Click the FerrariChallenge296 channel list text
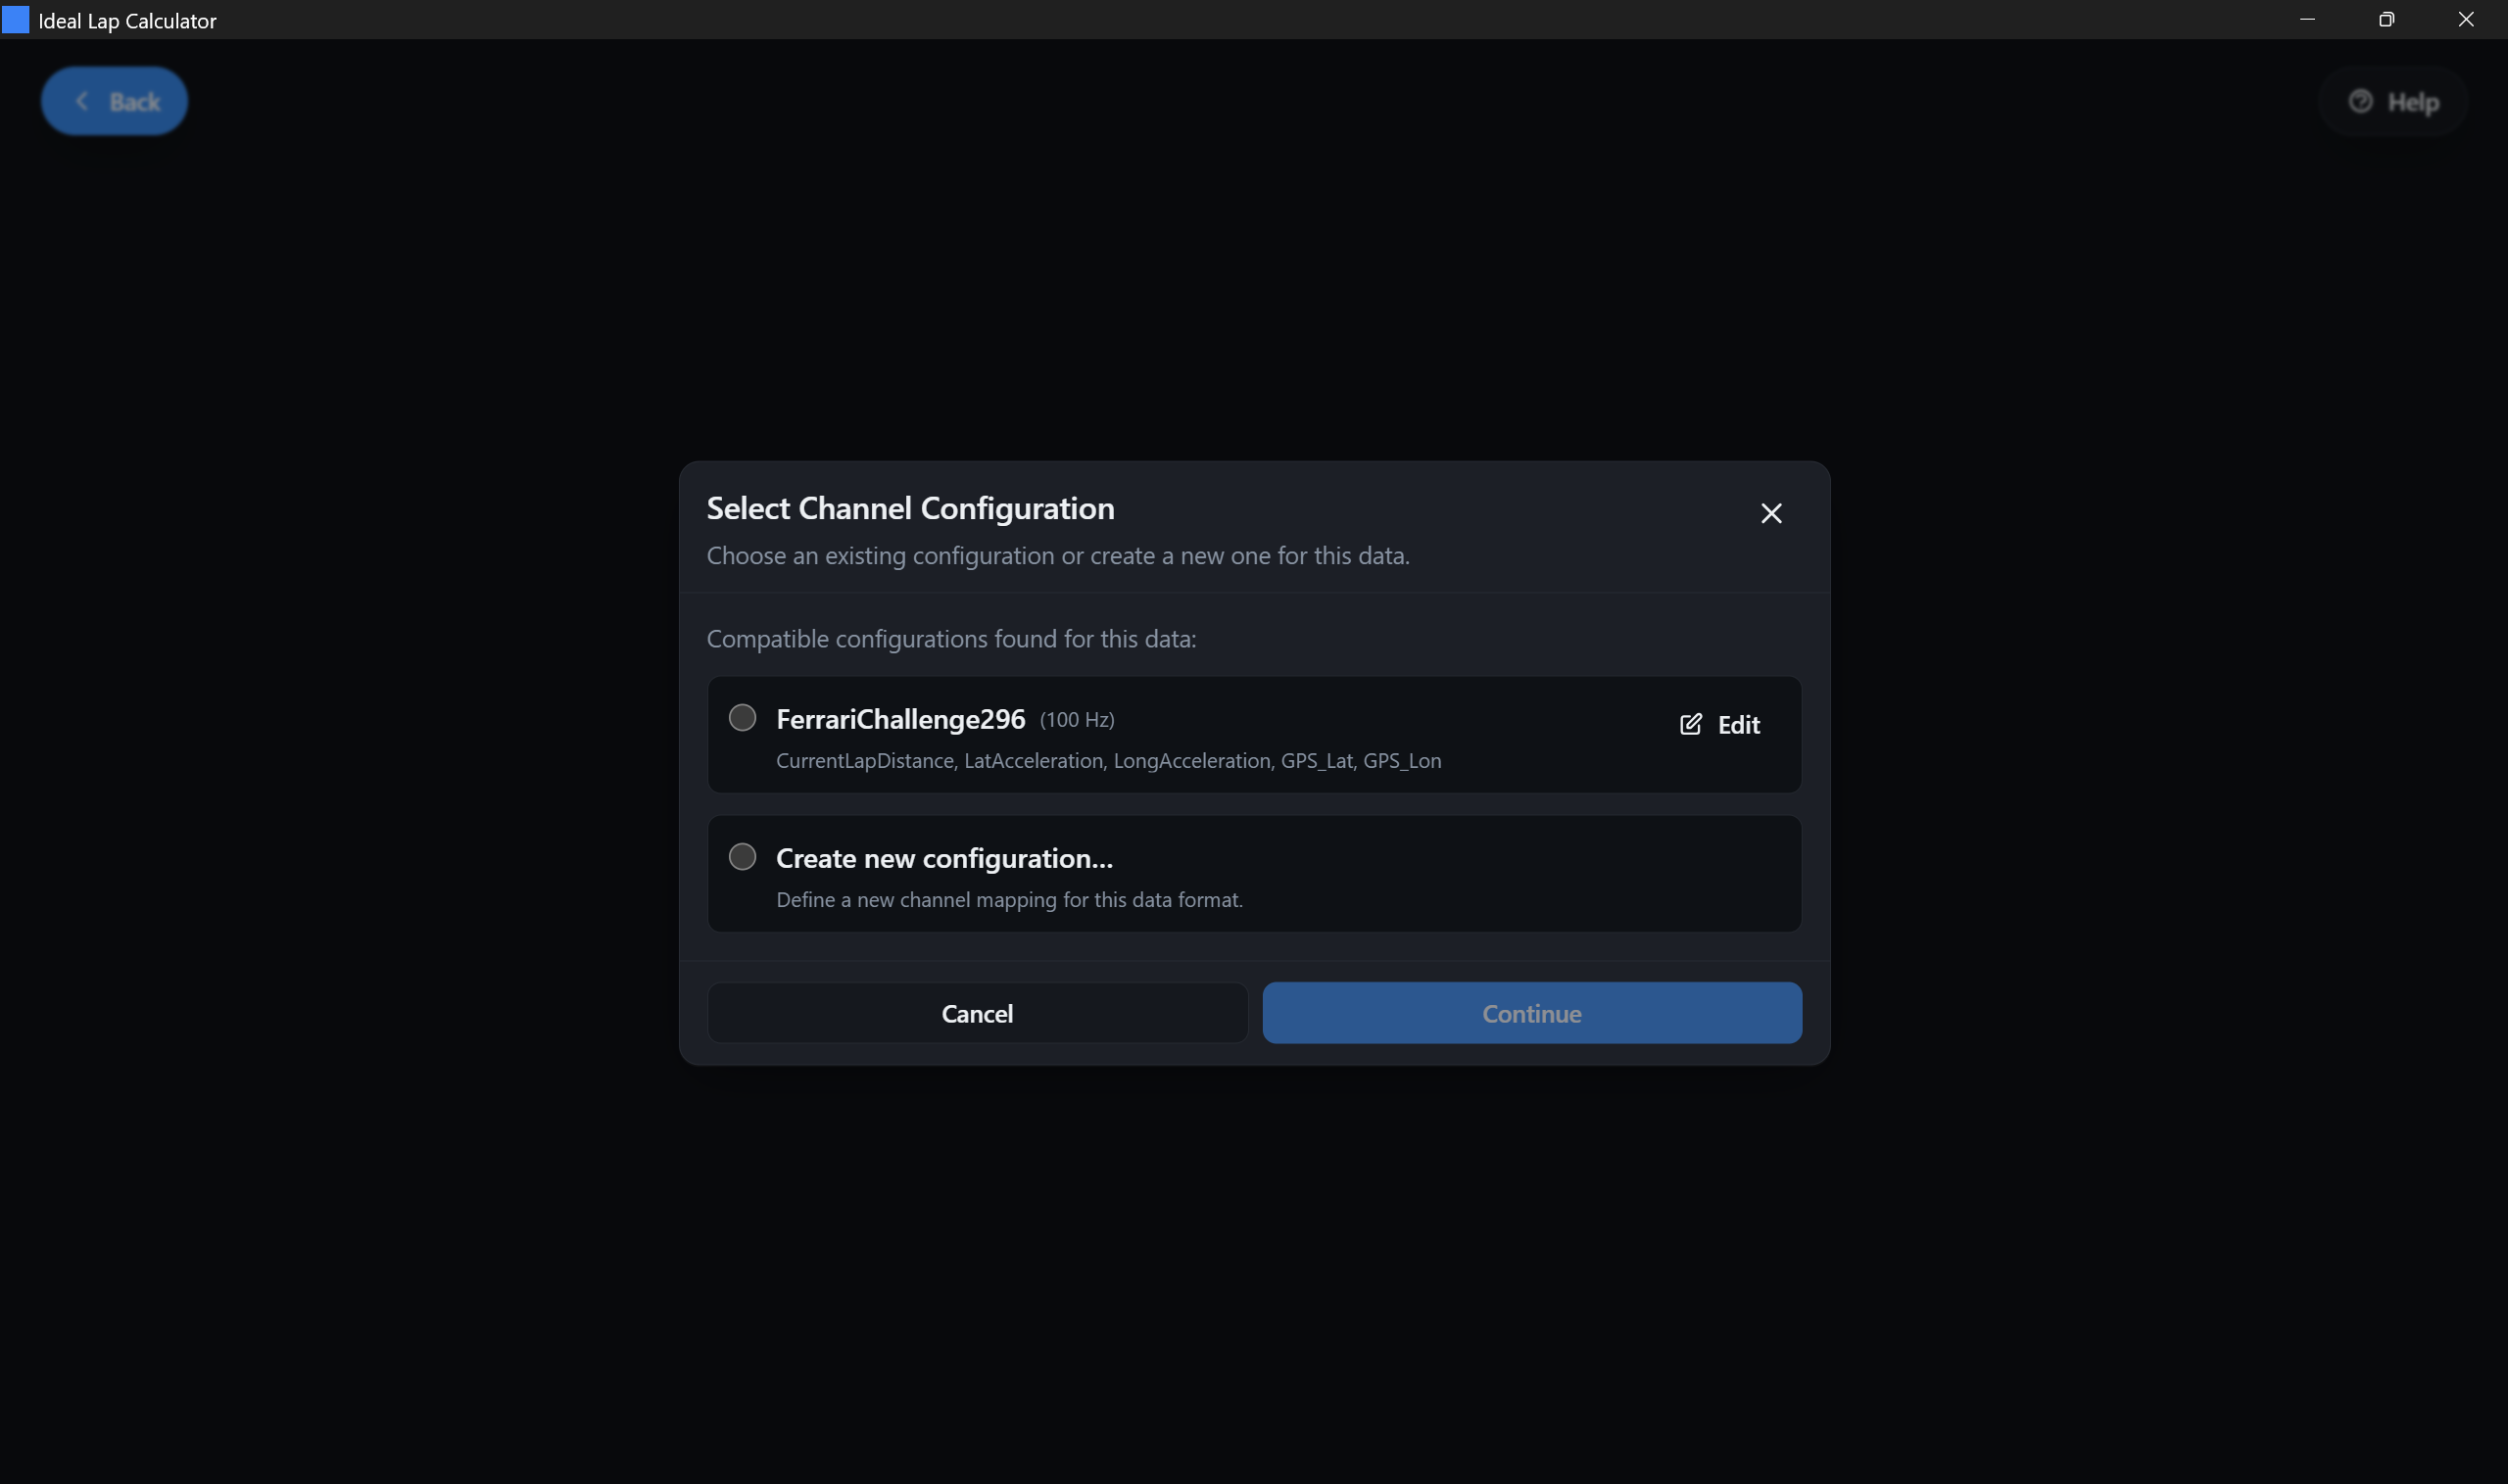The height and width of the screenshot is (1484, 2508). tap(1108, 760)
